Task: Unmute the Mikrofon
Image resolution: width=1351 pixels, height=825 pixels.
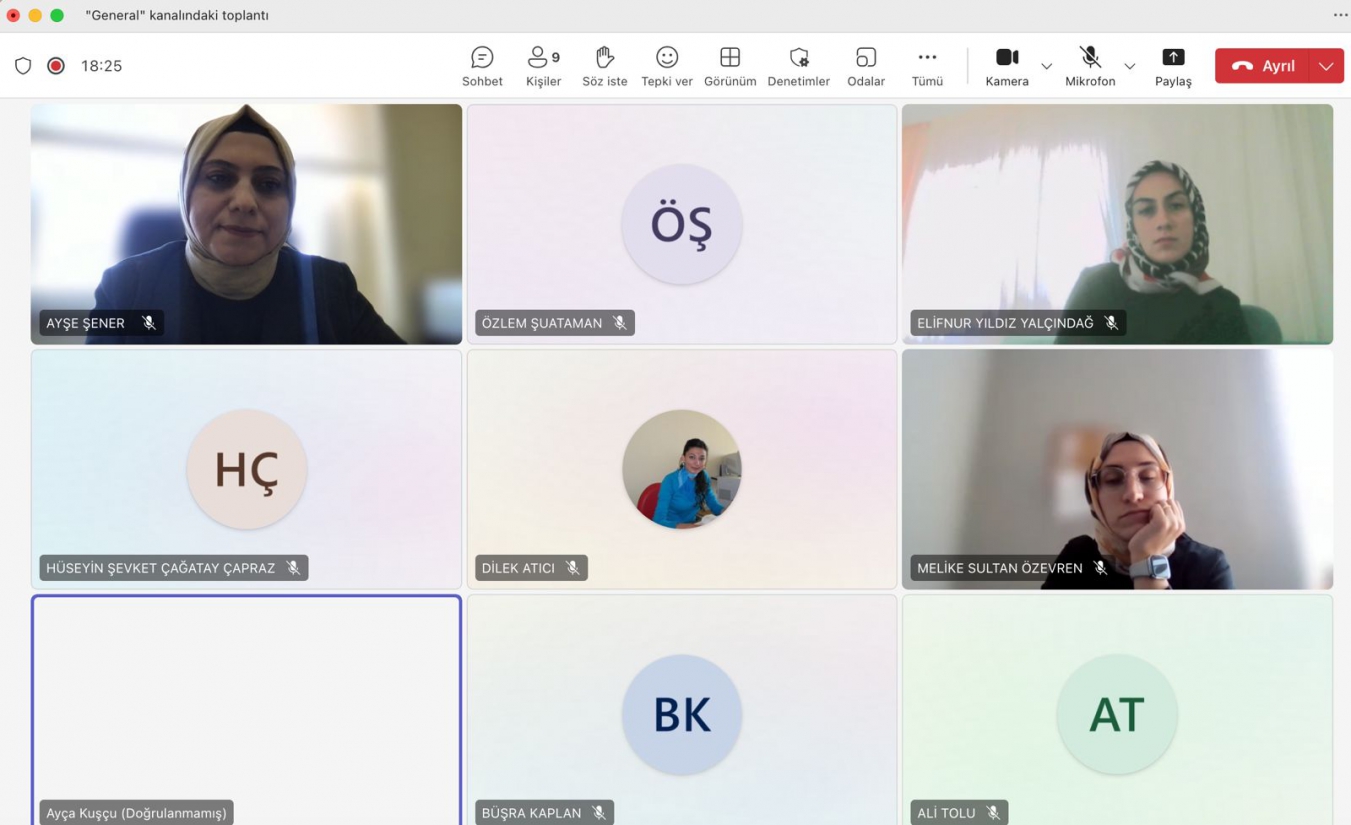Action: coord(1090,66)
